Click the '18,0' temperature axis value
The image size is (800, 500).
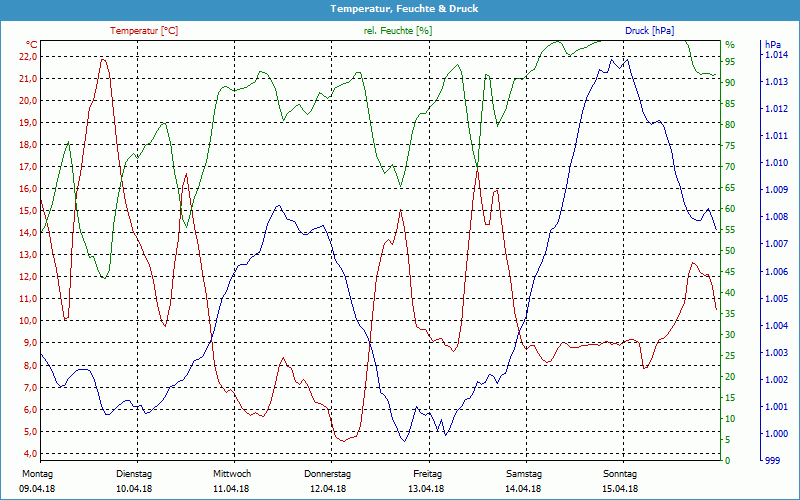coord(28,145)
